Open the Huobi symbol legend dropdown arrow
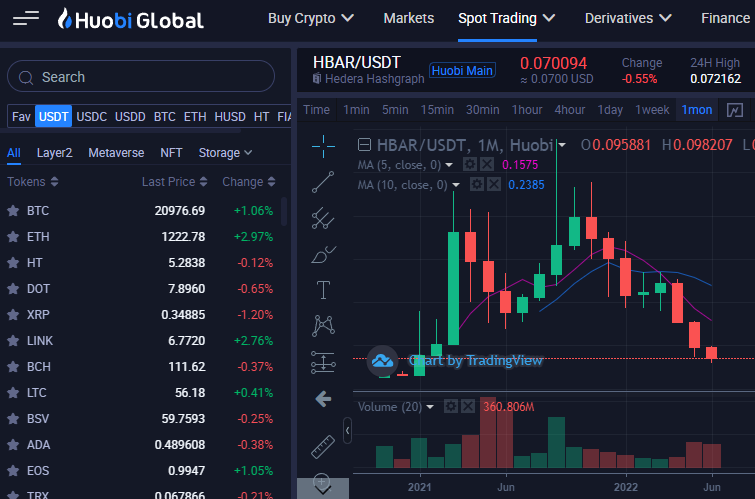Viewport: 755px width, 499px height. 561,144
